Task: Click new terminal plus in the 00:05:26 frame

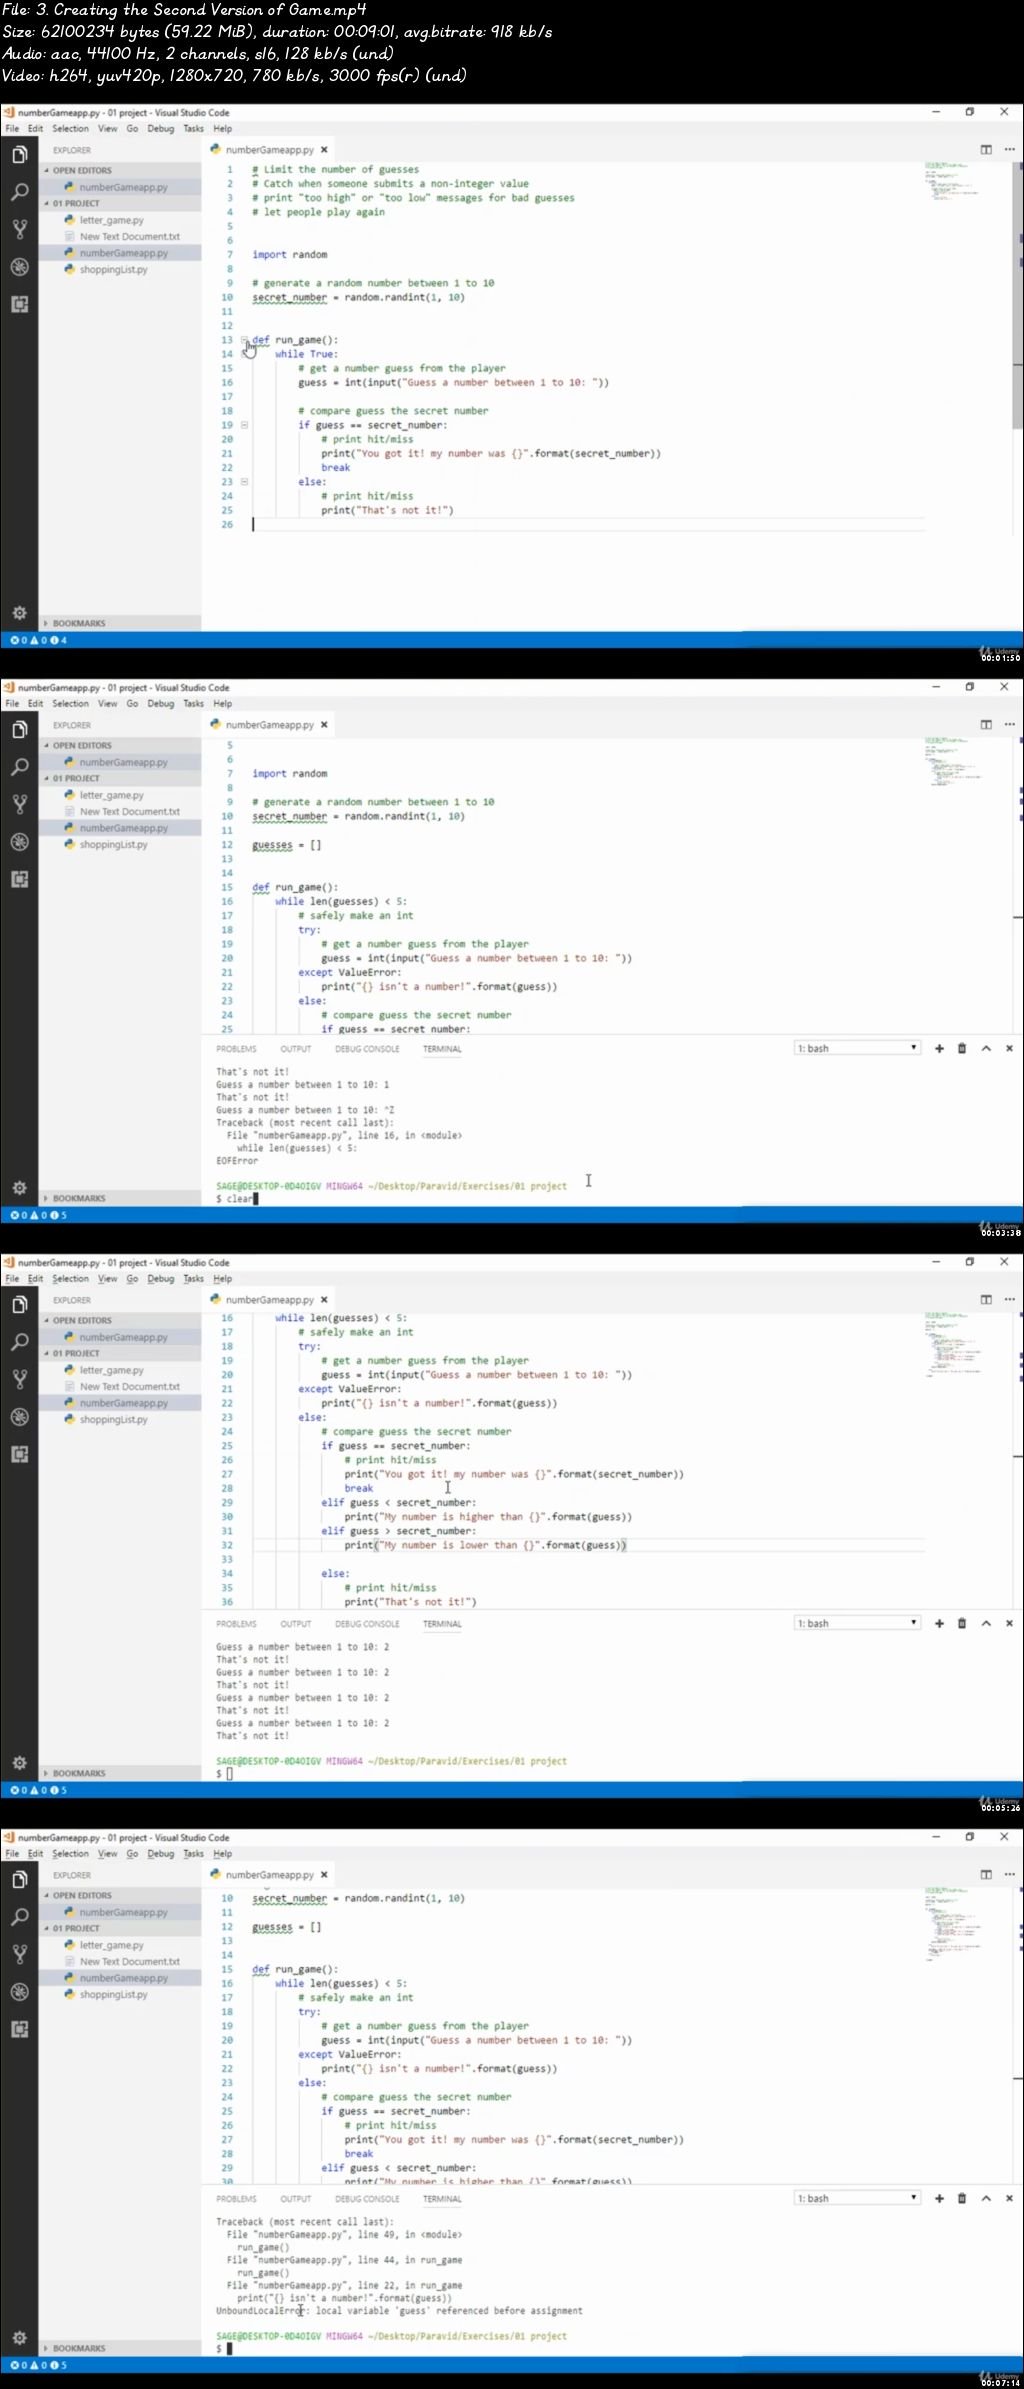Action: click(x=939, y=1623)
